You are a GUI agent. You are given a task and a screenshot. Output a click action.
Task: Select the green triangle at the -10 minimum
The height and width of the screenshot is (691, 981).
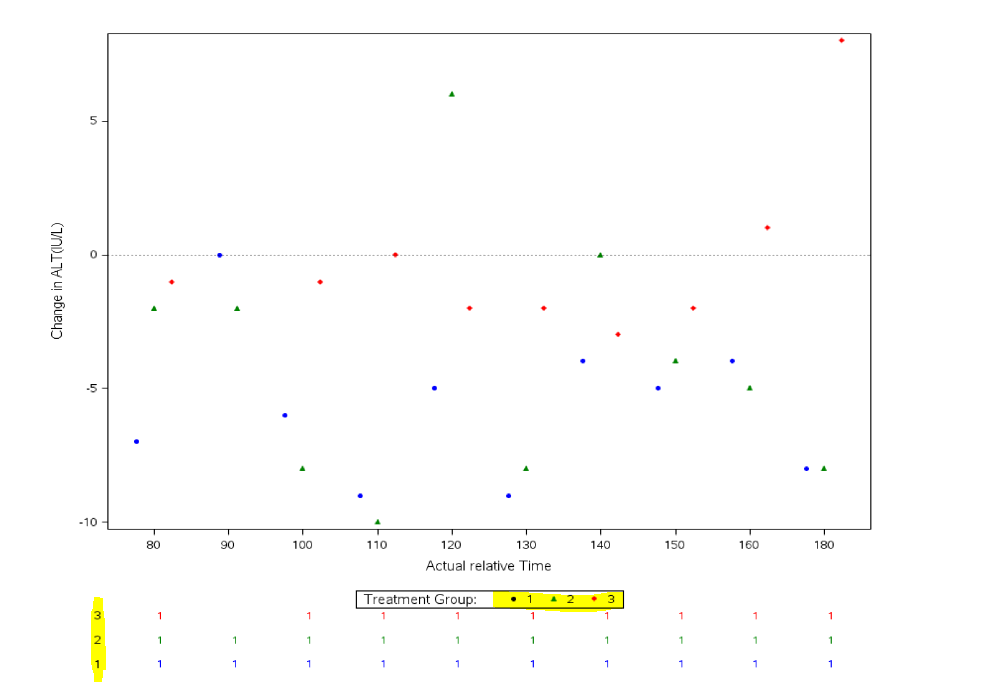pyautogui.click(x=377, y=522)
